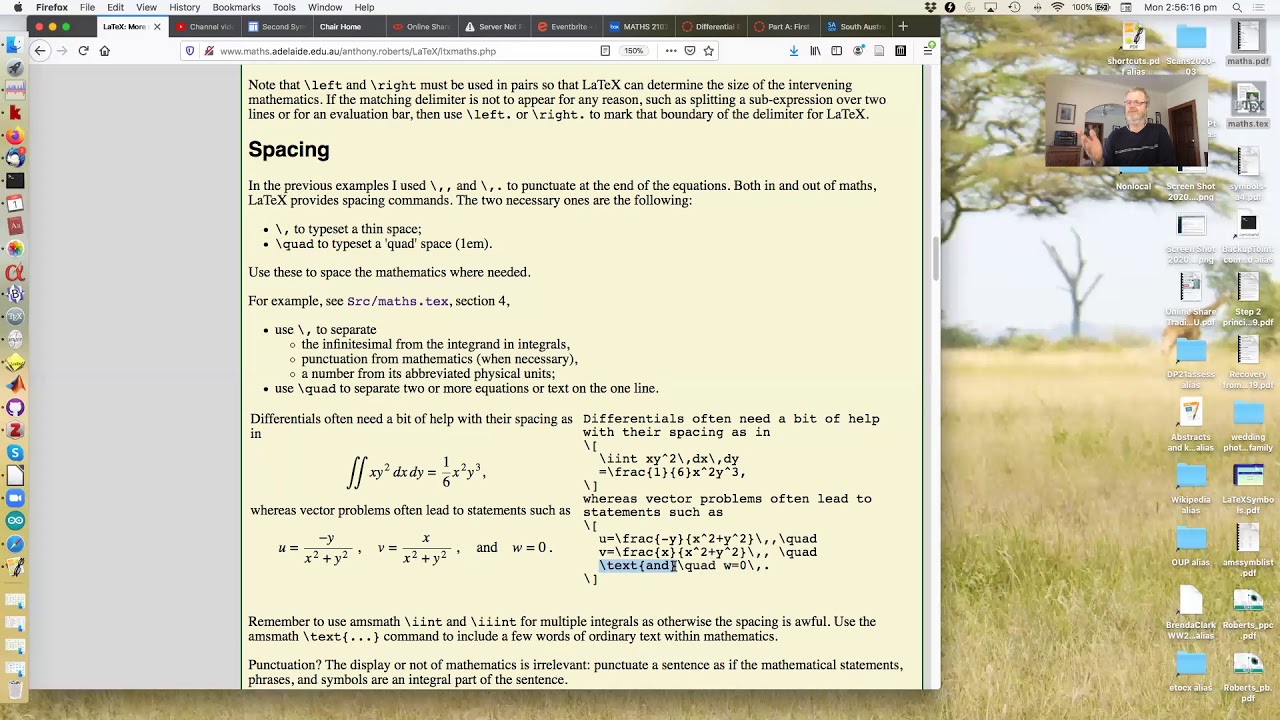The height and width of the screenshot is (720, 1280).
Task: Open the Window menu
Action: tap(325, 7)
